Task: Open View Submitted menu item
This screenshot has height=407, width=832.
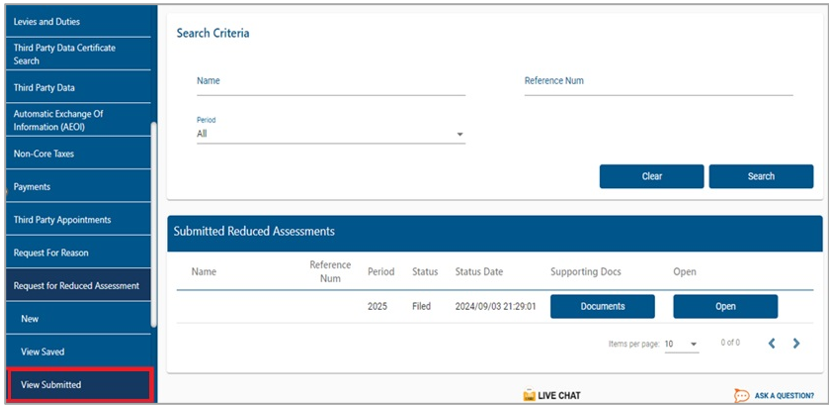Action: click(80, 385)
